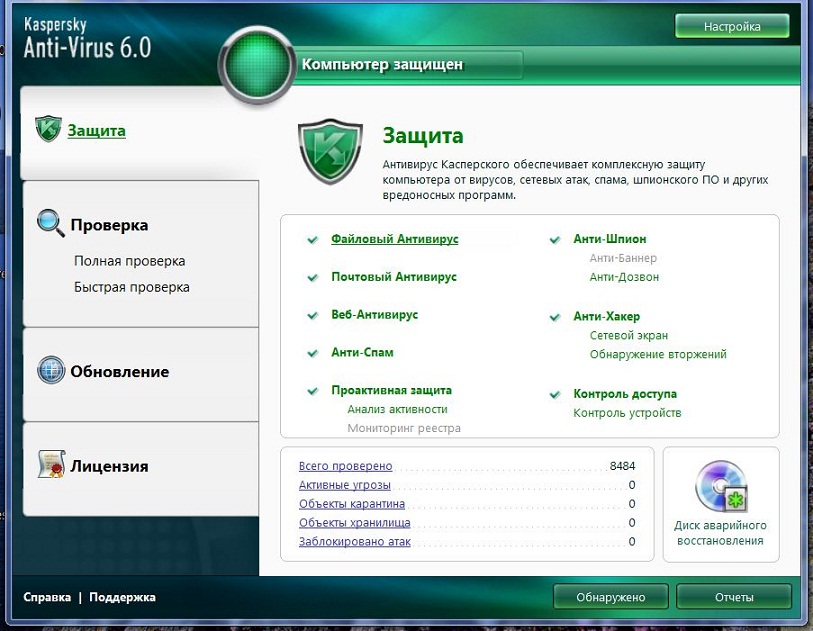
Task: Open Веб-Антивирус component
Action: pos(375,315)
